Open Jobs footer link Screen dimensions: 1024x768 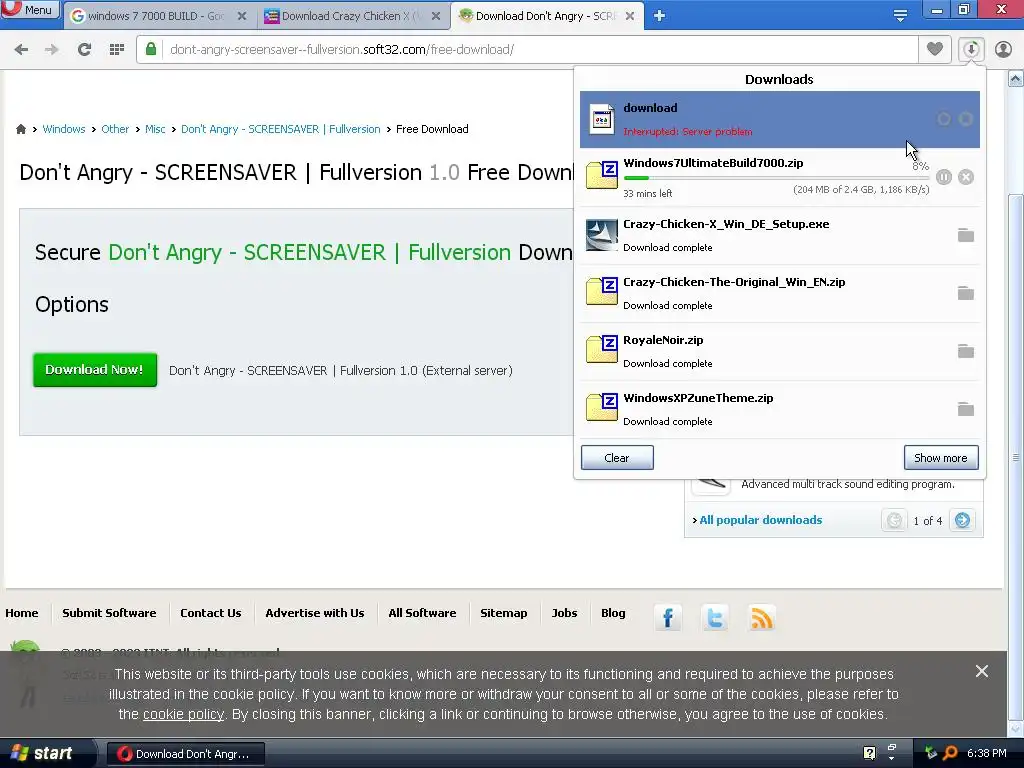564,613
